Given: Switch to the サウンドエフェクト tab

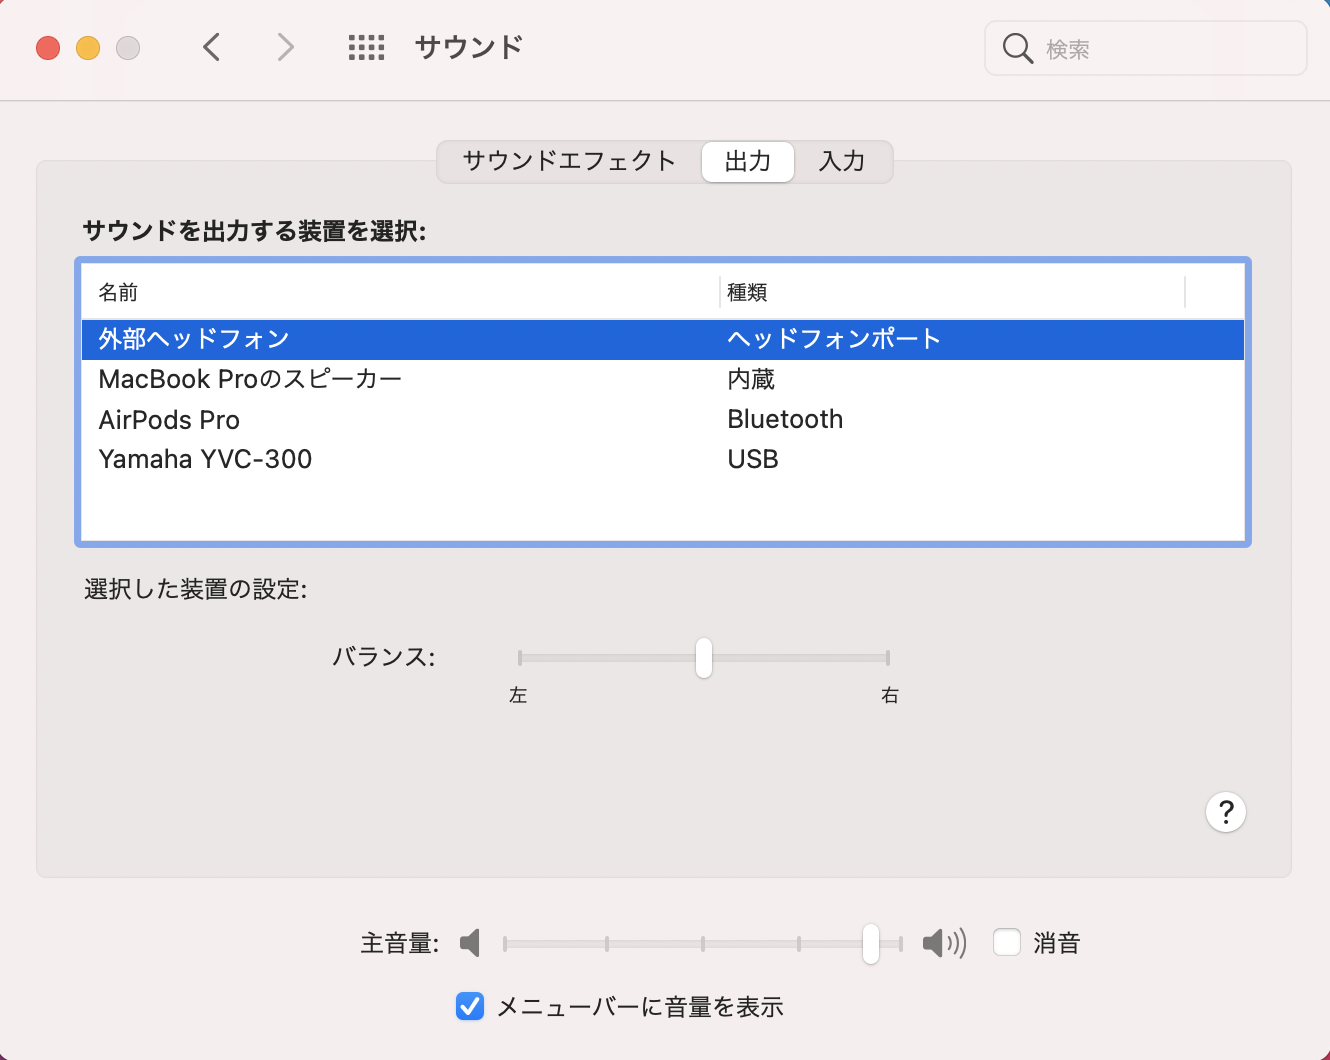Looking at the screenshot, I should tap(569, 161).
